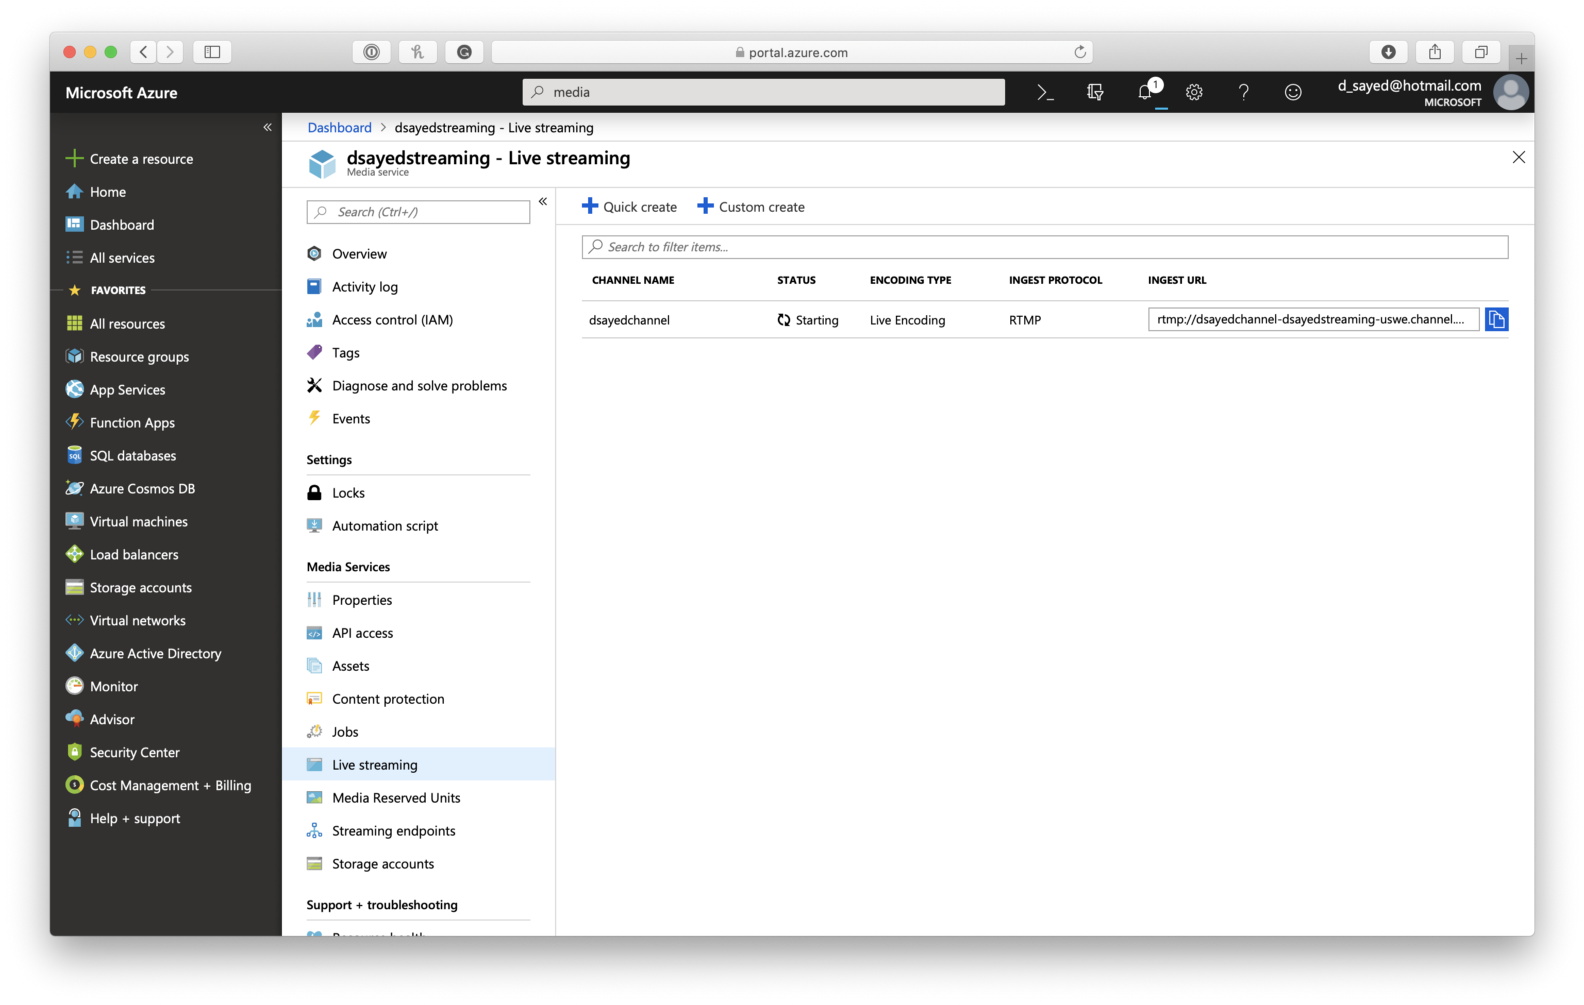Collapse the left favorites sidebar
Image resolution: width=1584 pixels, height=1005 pixels.
pos(267,127)
